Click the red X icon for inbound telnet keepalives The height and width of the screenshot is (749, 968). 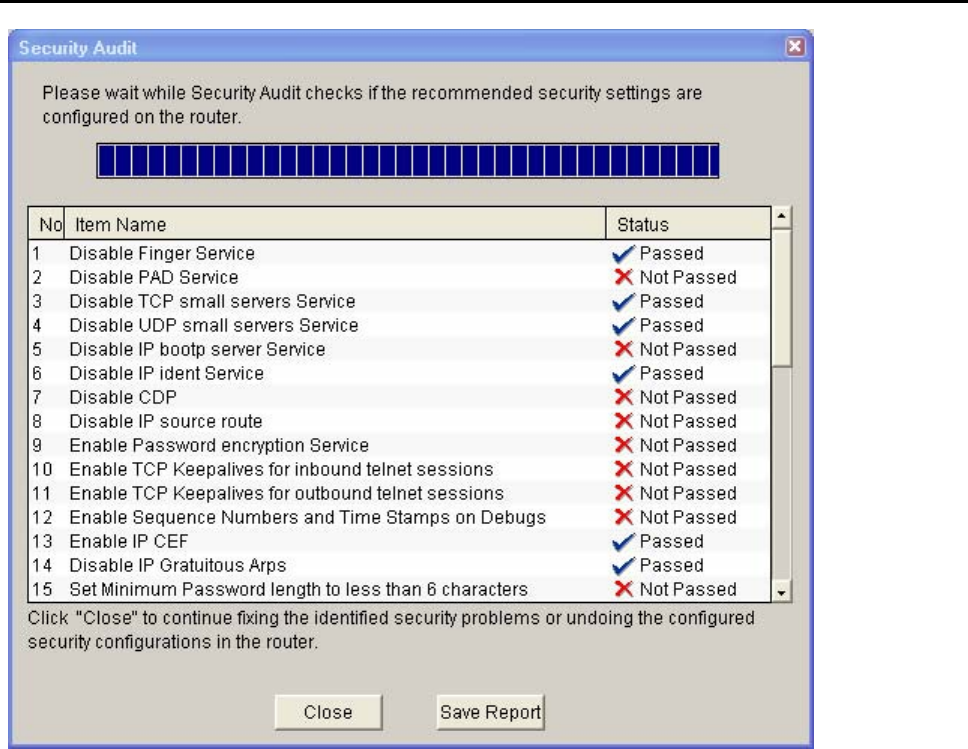click(x=624, y=469)
